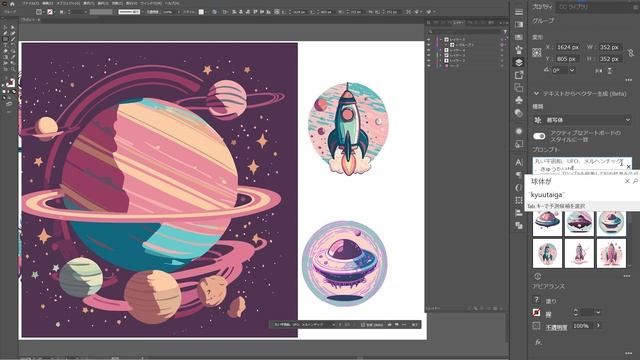Expand the opacity 100% arrow

(598, 326)
